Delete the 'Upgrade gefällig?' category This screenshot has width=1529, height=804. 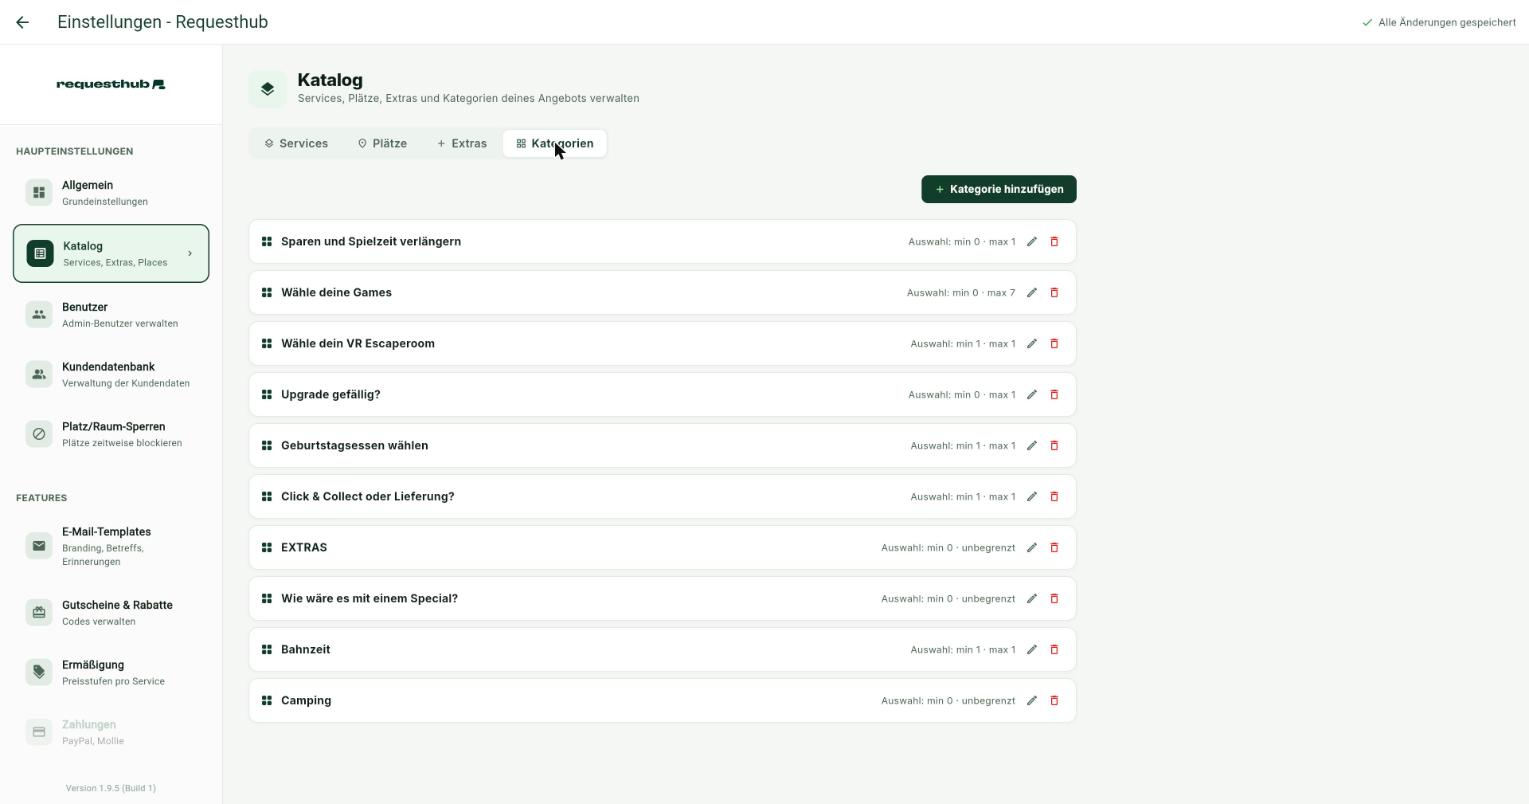1054,395
